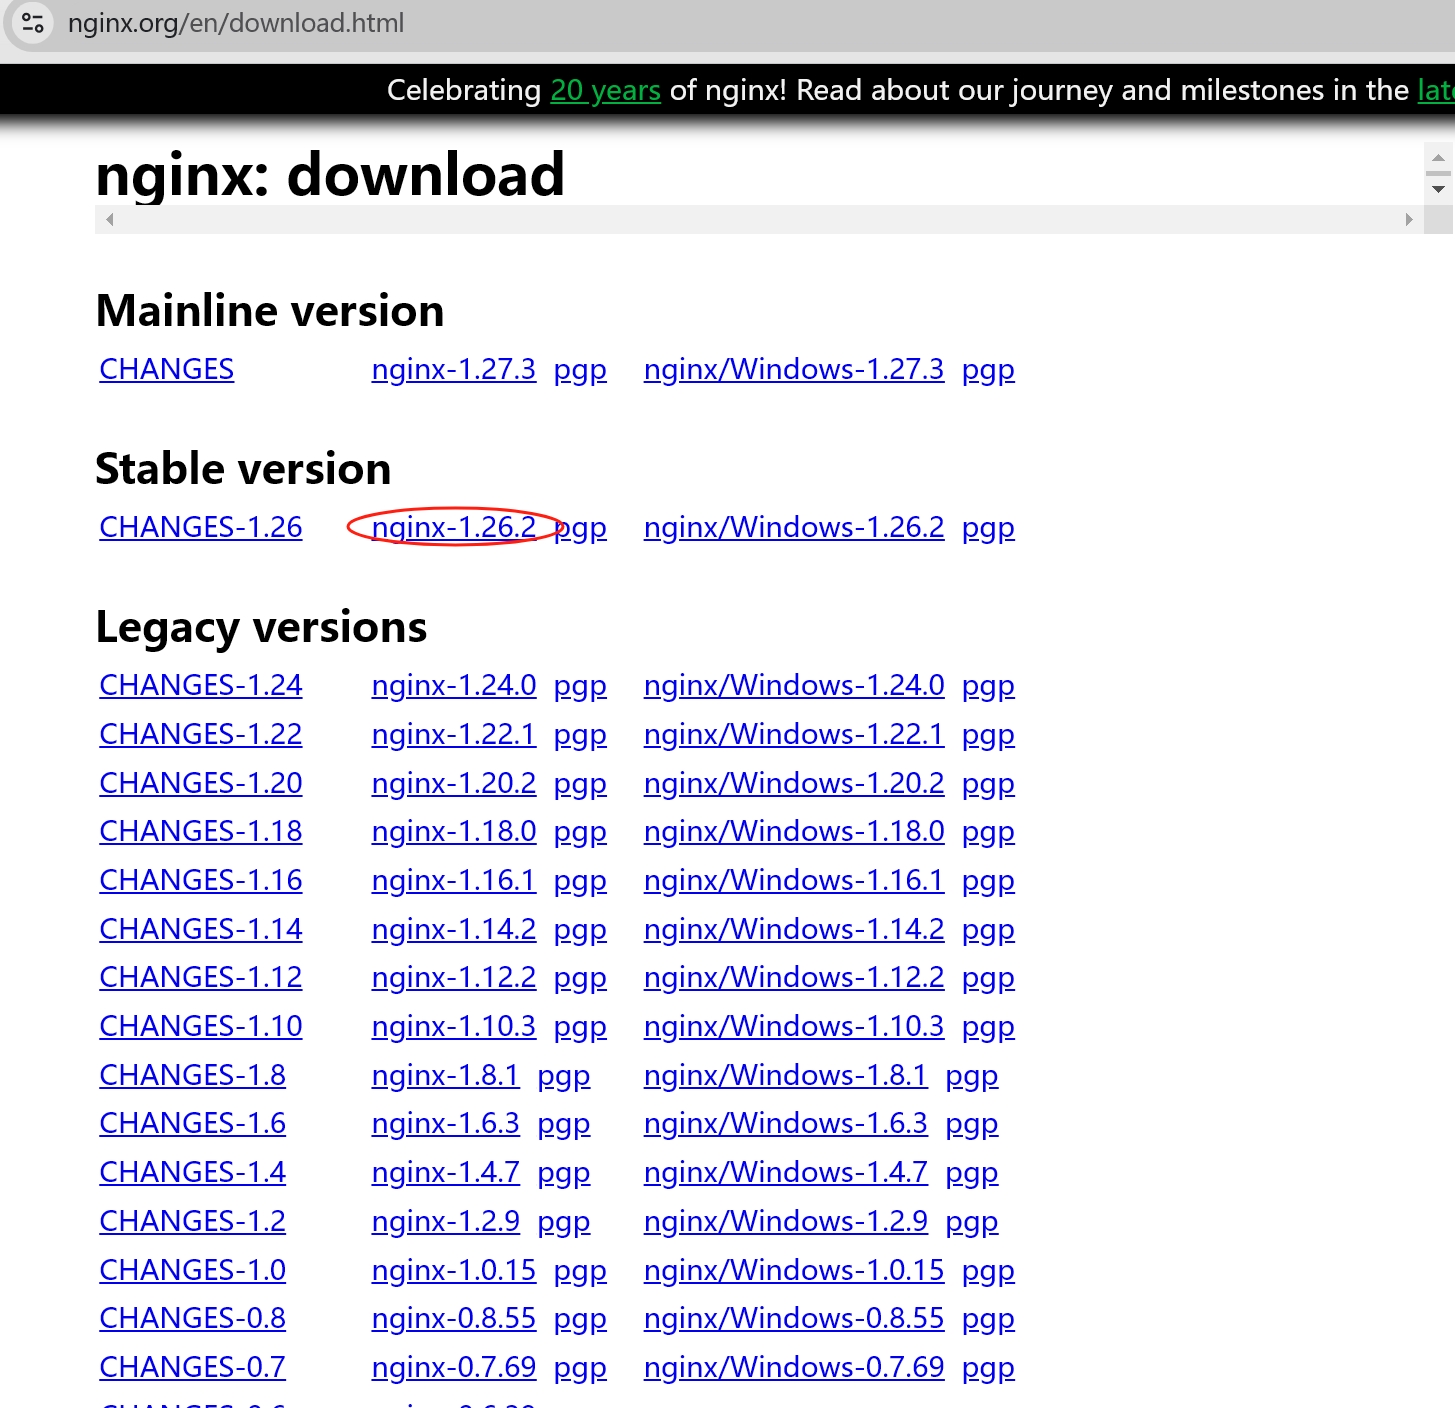The width and height of the screenshot is (1455, 1408).
Task: Download nginx-1.27.3 mainline source
Action: pyautogui.click(x=453, y=369)
